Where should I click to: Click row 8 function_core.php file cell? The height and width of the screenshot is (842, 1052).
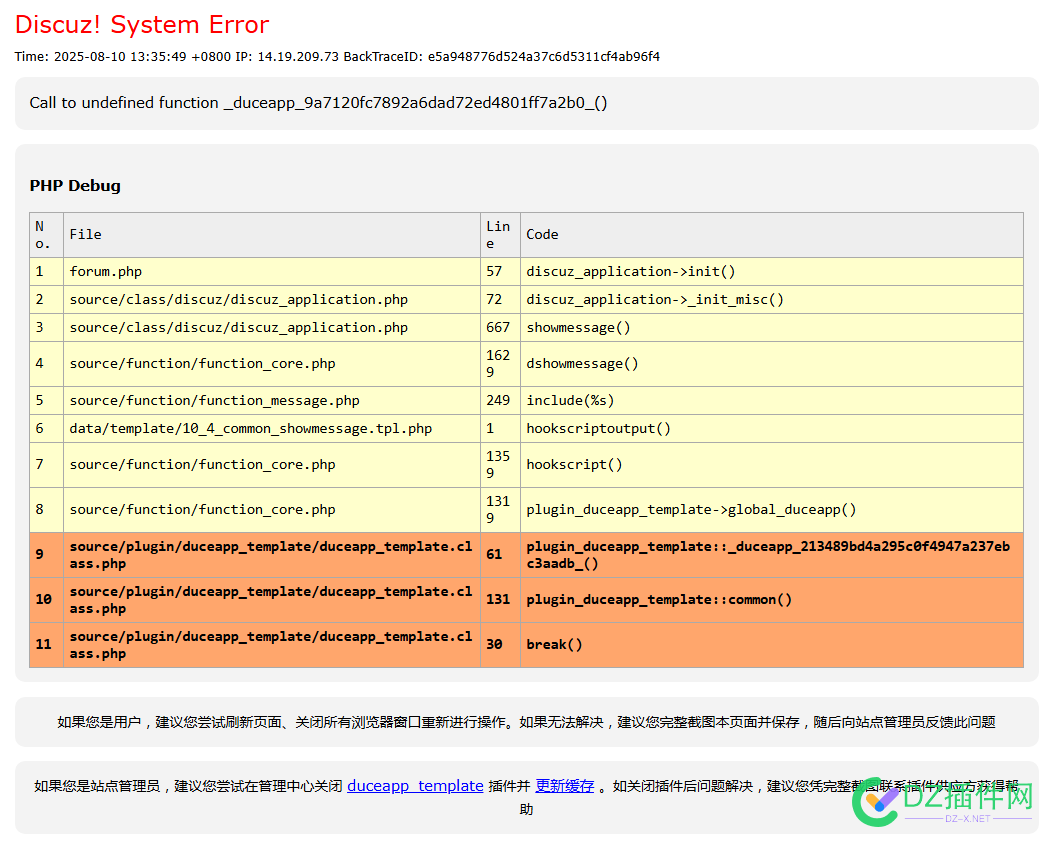(x=272, y=510)
